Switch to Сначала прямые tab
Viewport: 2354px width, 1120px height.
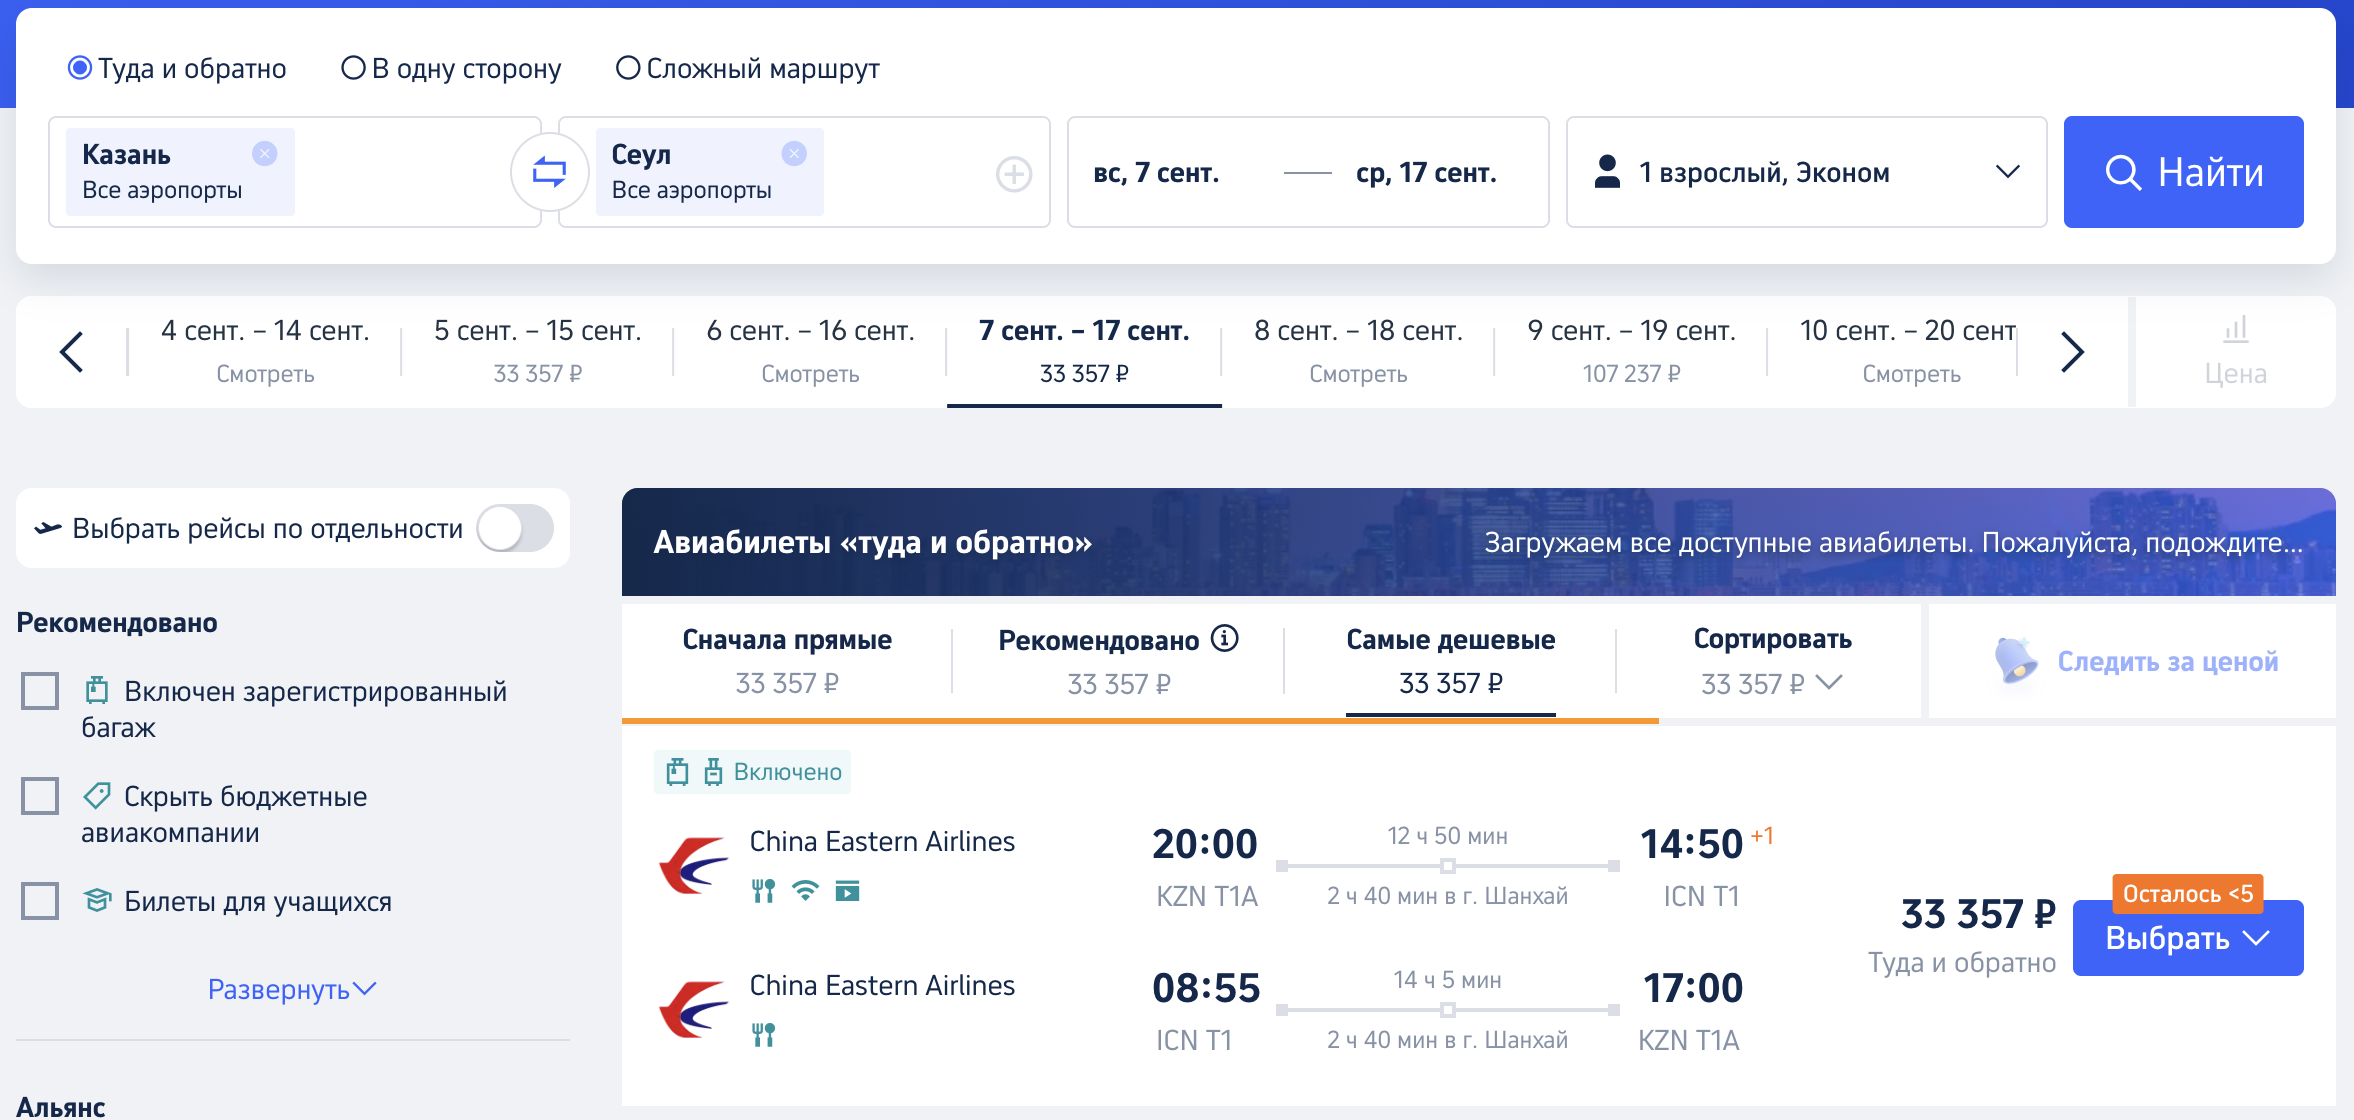(x=787, y=661)
